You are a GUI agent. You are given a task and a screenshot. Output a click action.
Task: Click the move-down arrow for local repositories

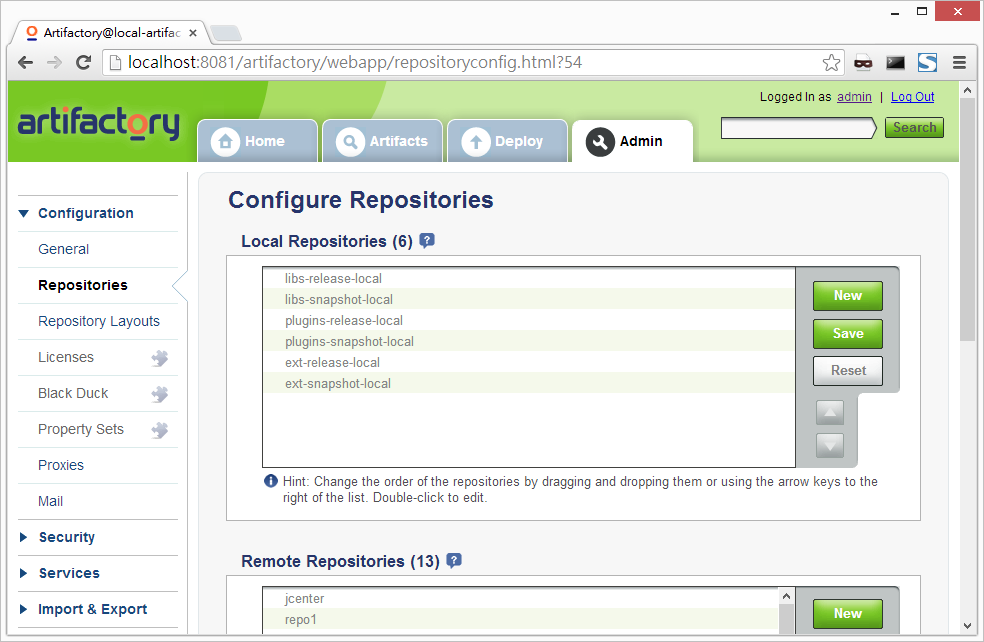[x=830, y=445]
